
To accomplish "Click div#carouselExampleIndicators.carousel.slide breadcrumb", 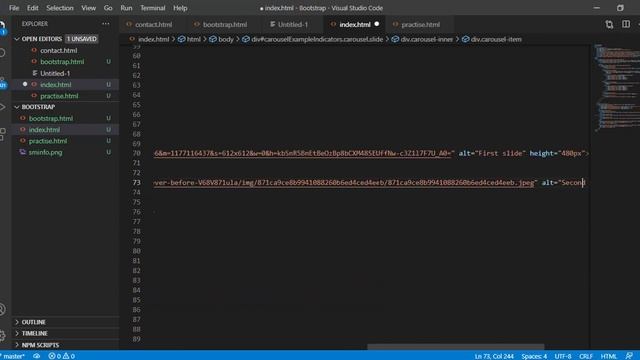I will click(x=317, y=39).
